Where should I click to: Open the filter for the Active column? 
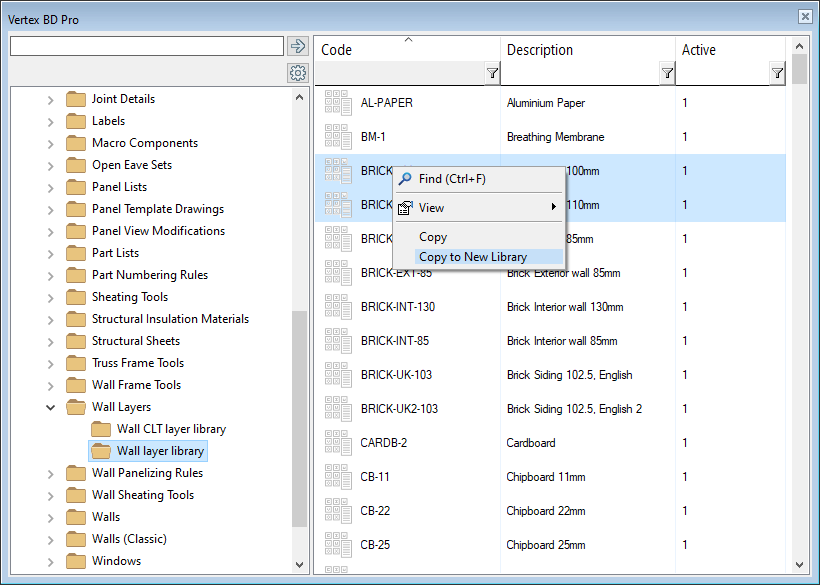point(776,72)
